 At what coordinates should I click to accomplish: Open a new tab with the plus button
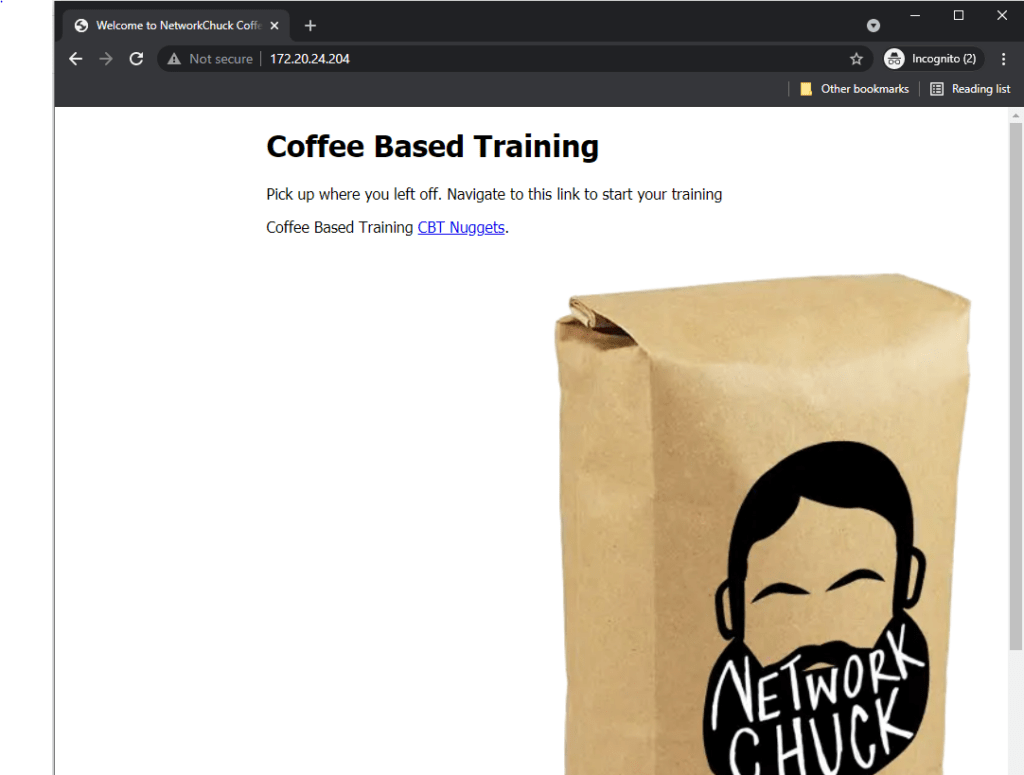click(x=310, y=25)
